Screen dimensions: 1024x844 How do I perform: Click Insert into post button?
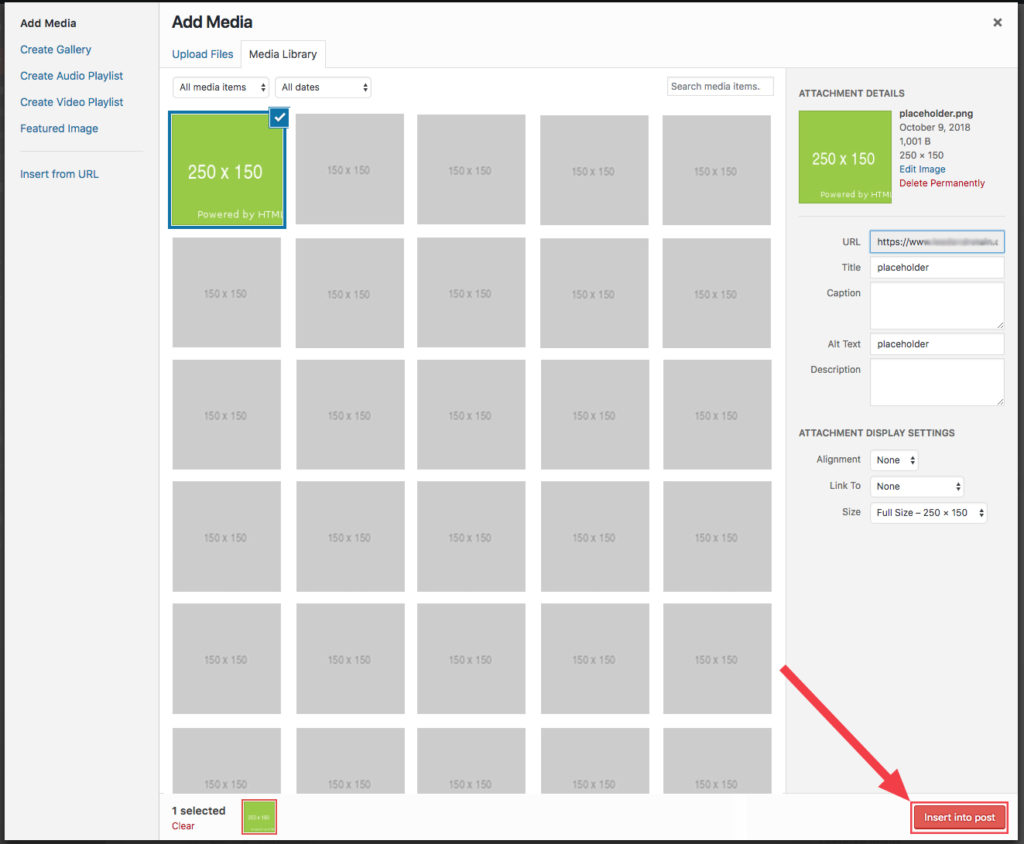pyautogui.click(x=959, y=817)
